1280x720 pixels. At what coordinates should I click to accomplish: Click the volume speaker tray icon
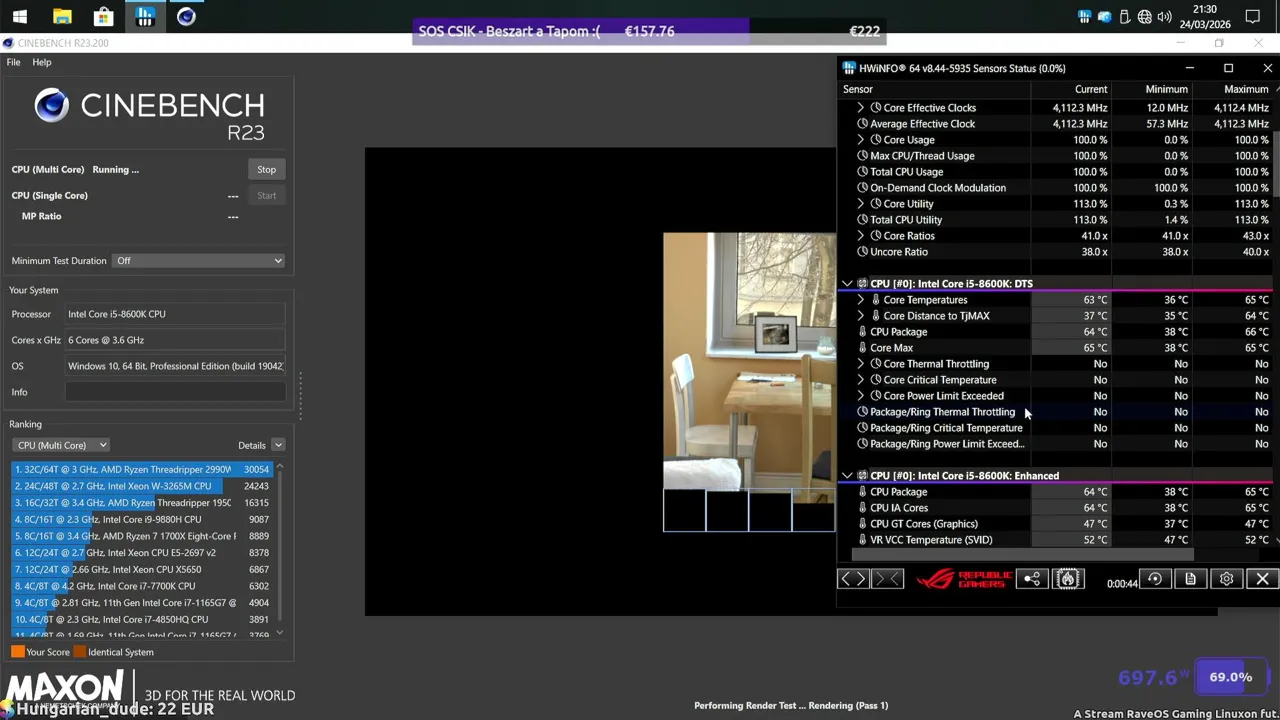point(1164,17)
